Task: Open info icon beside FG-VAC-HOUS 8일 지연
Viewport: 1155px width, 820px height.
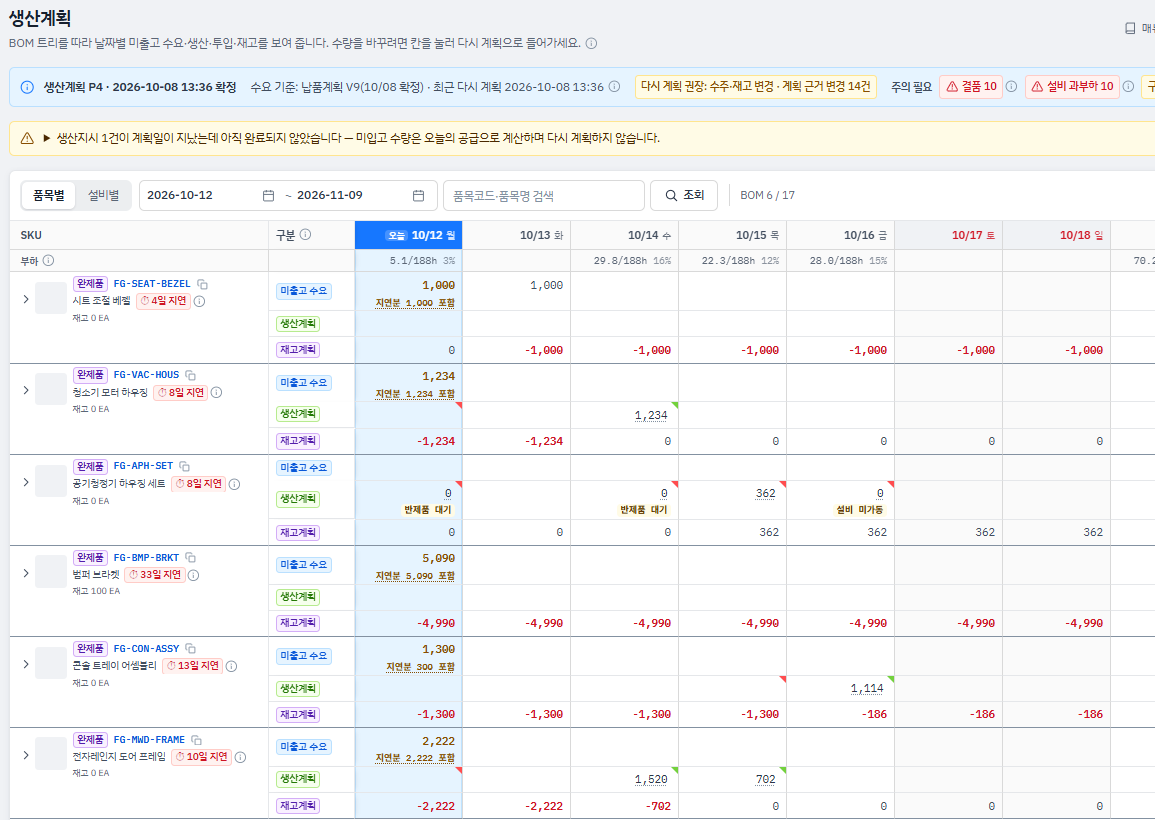Action: [x=217, y=393]
